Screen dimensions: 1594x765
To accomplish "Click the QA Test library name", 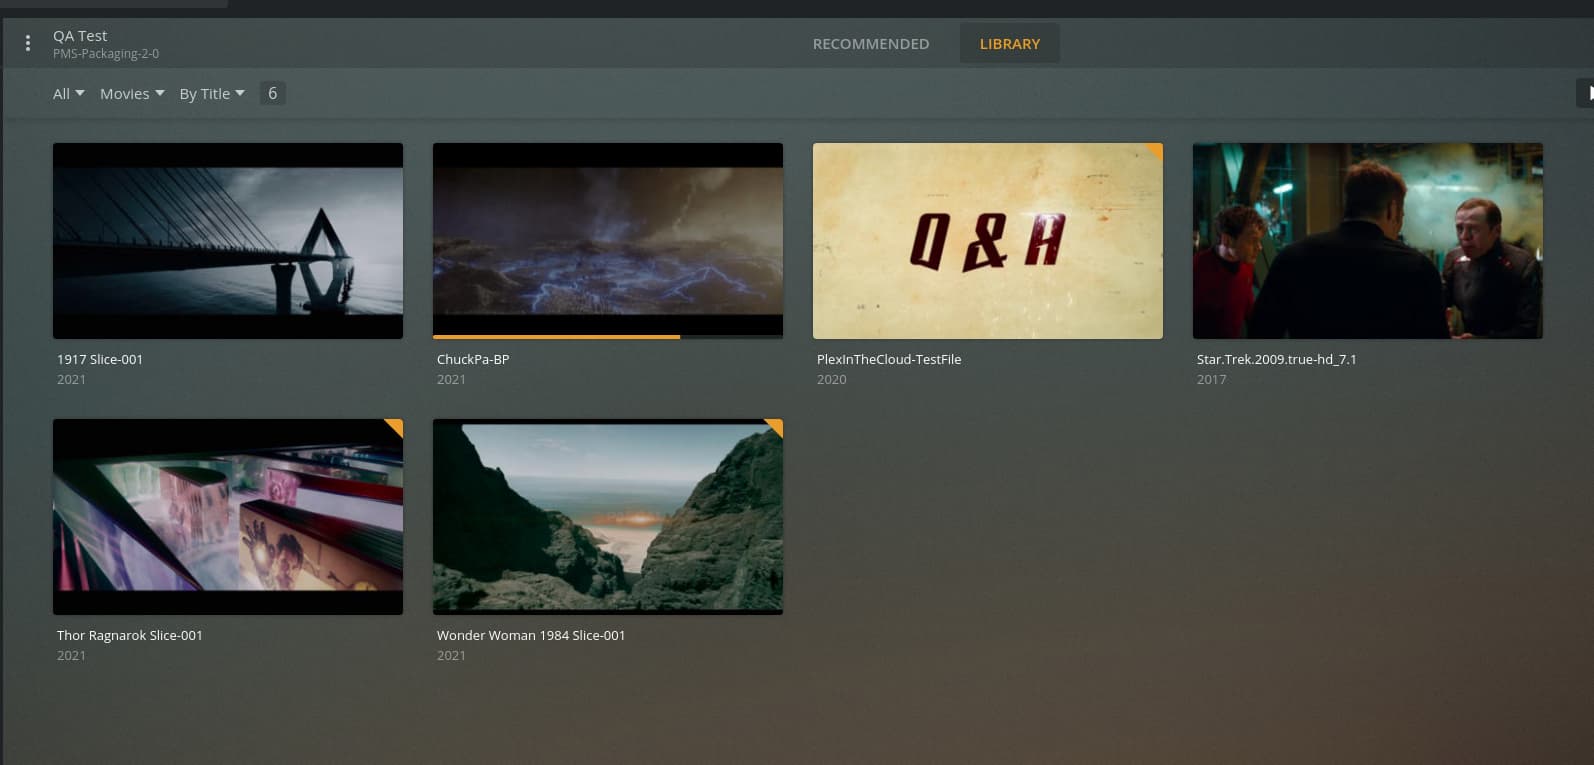I will tap(80, 35).
